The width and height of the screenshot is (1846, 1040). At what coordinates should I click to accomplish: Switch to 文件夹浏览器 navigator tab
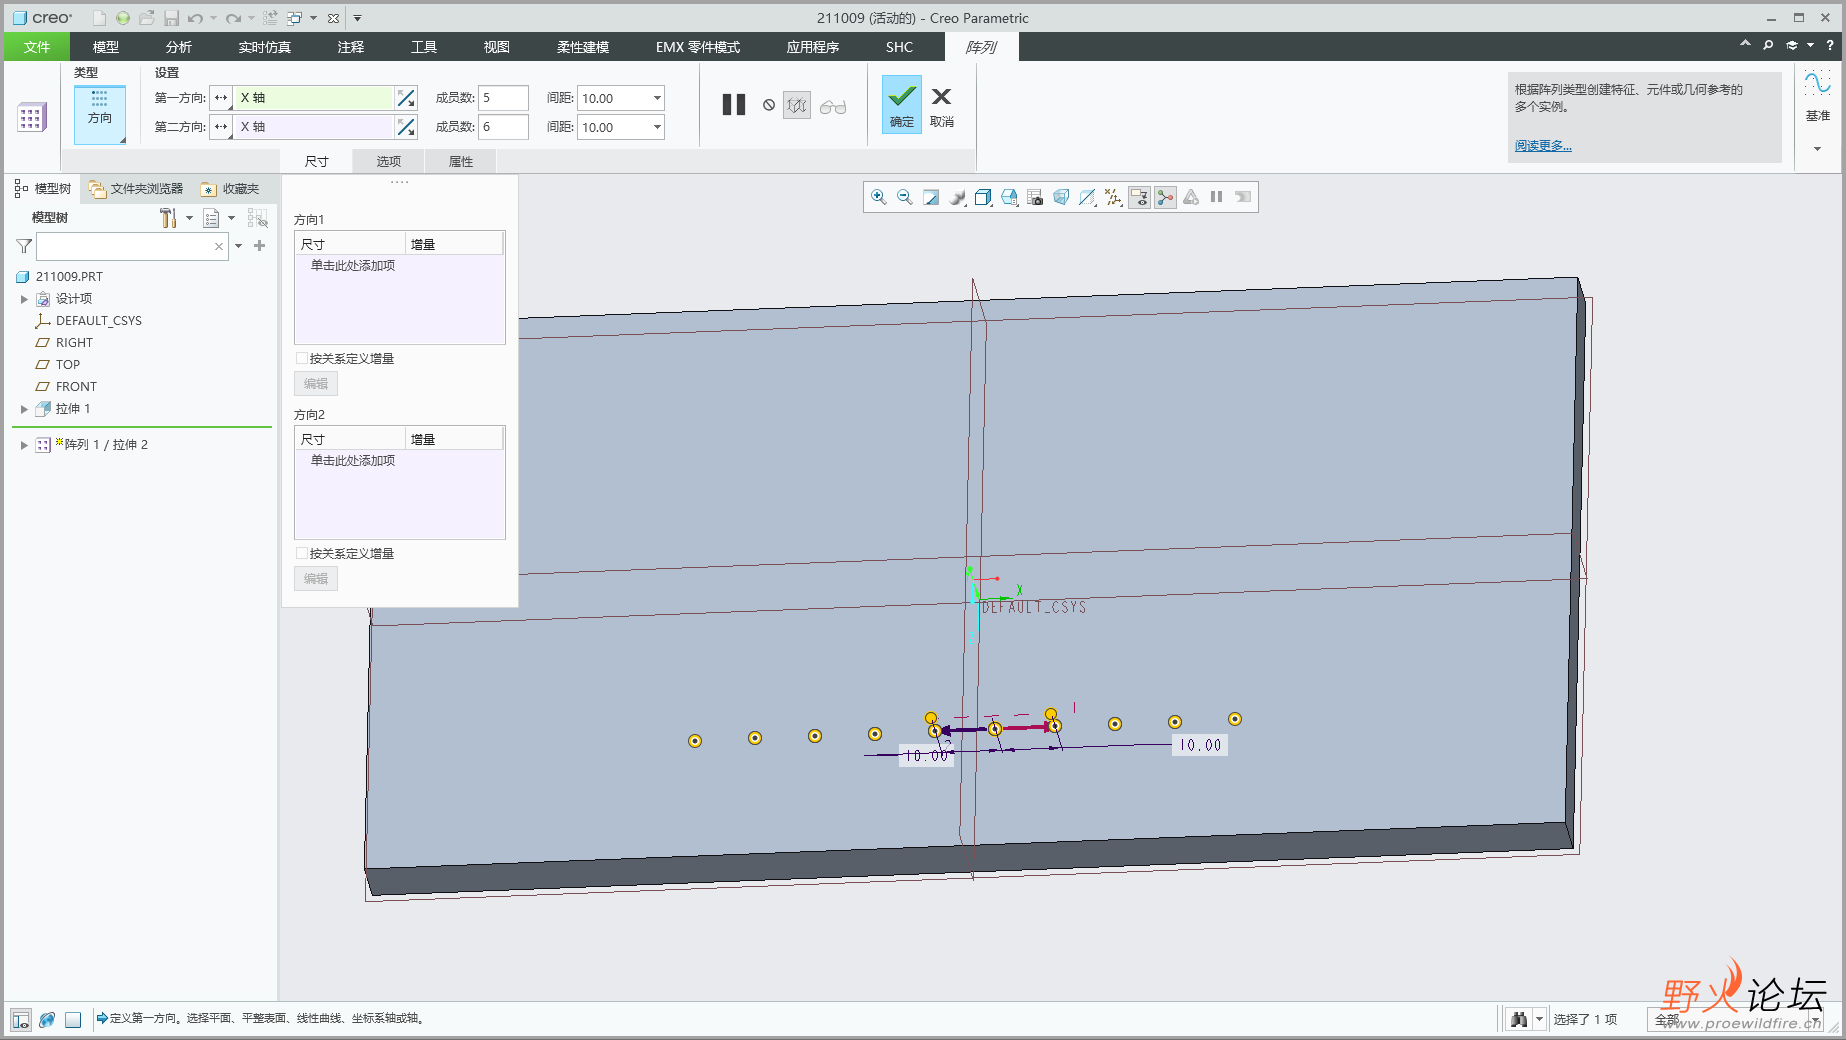(x=136, y=189)
